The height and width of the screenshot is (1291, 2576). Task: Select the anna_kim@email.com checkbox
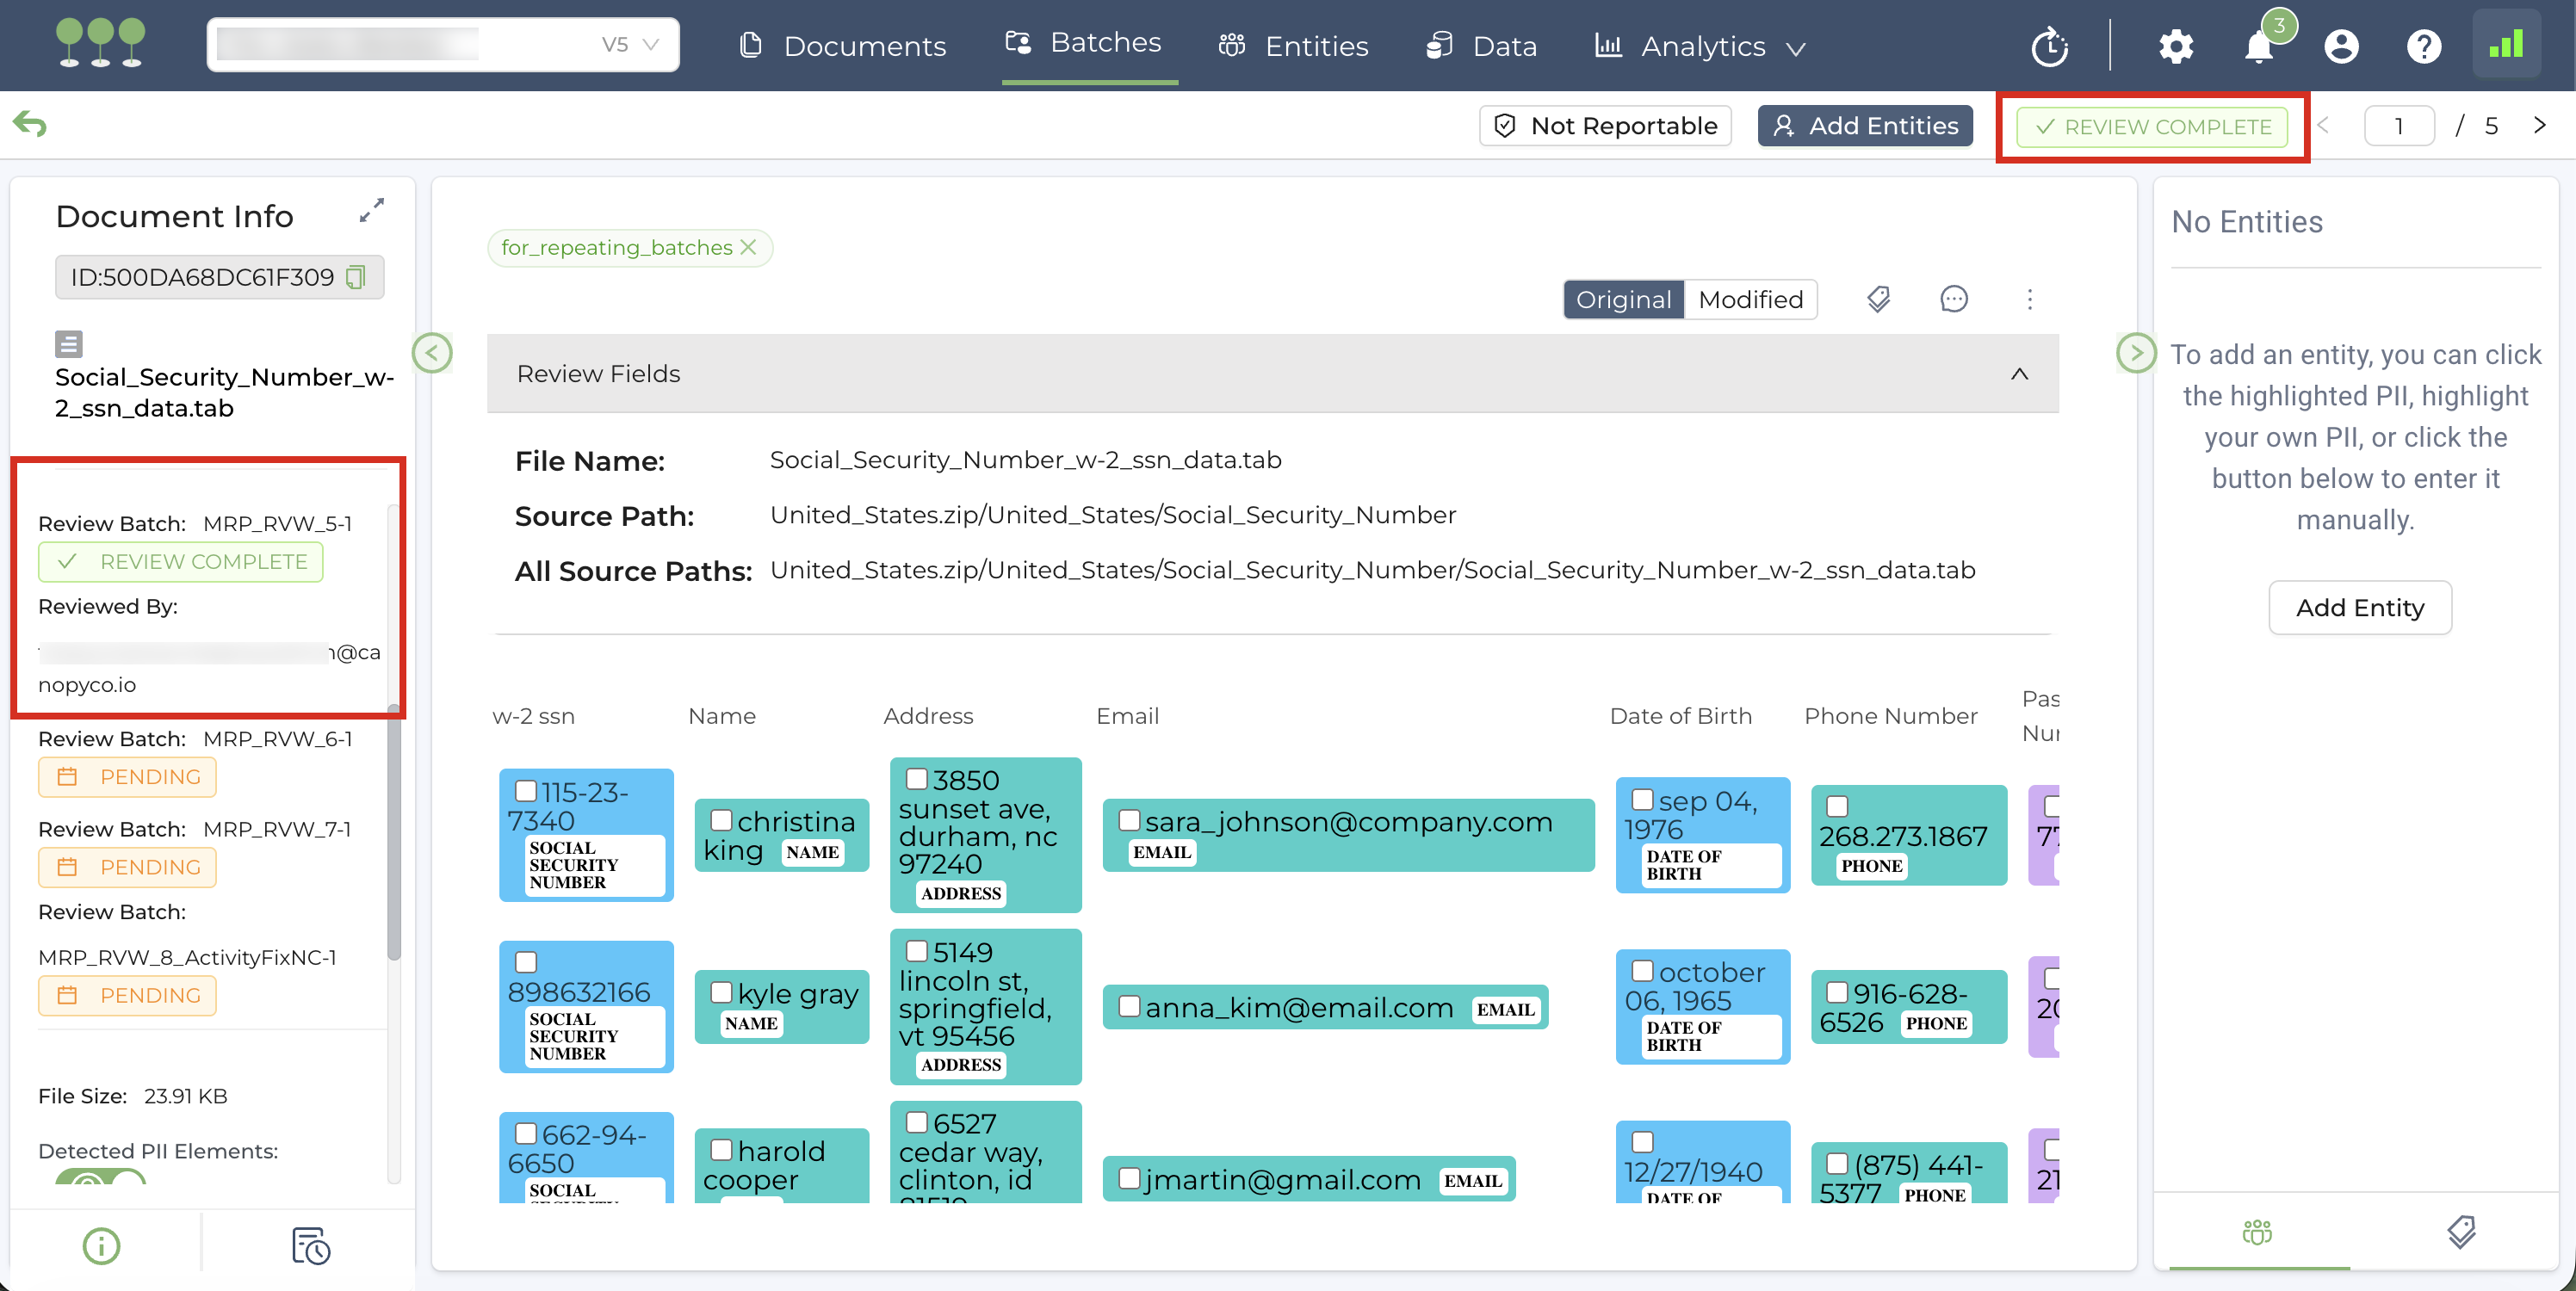coord(1129,1006)
